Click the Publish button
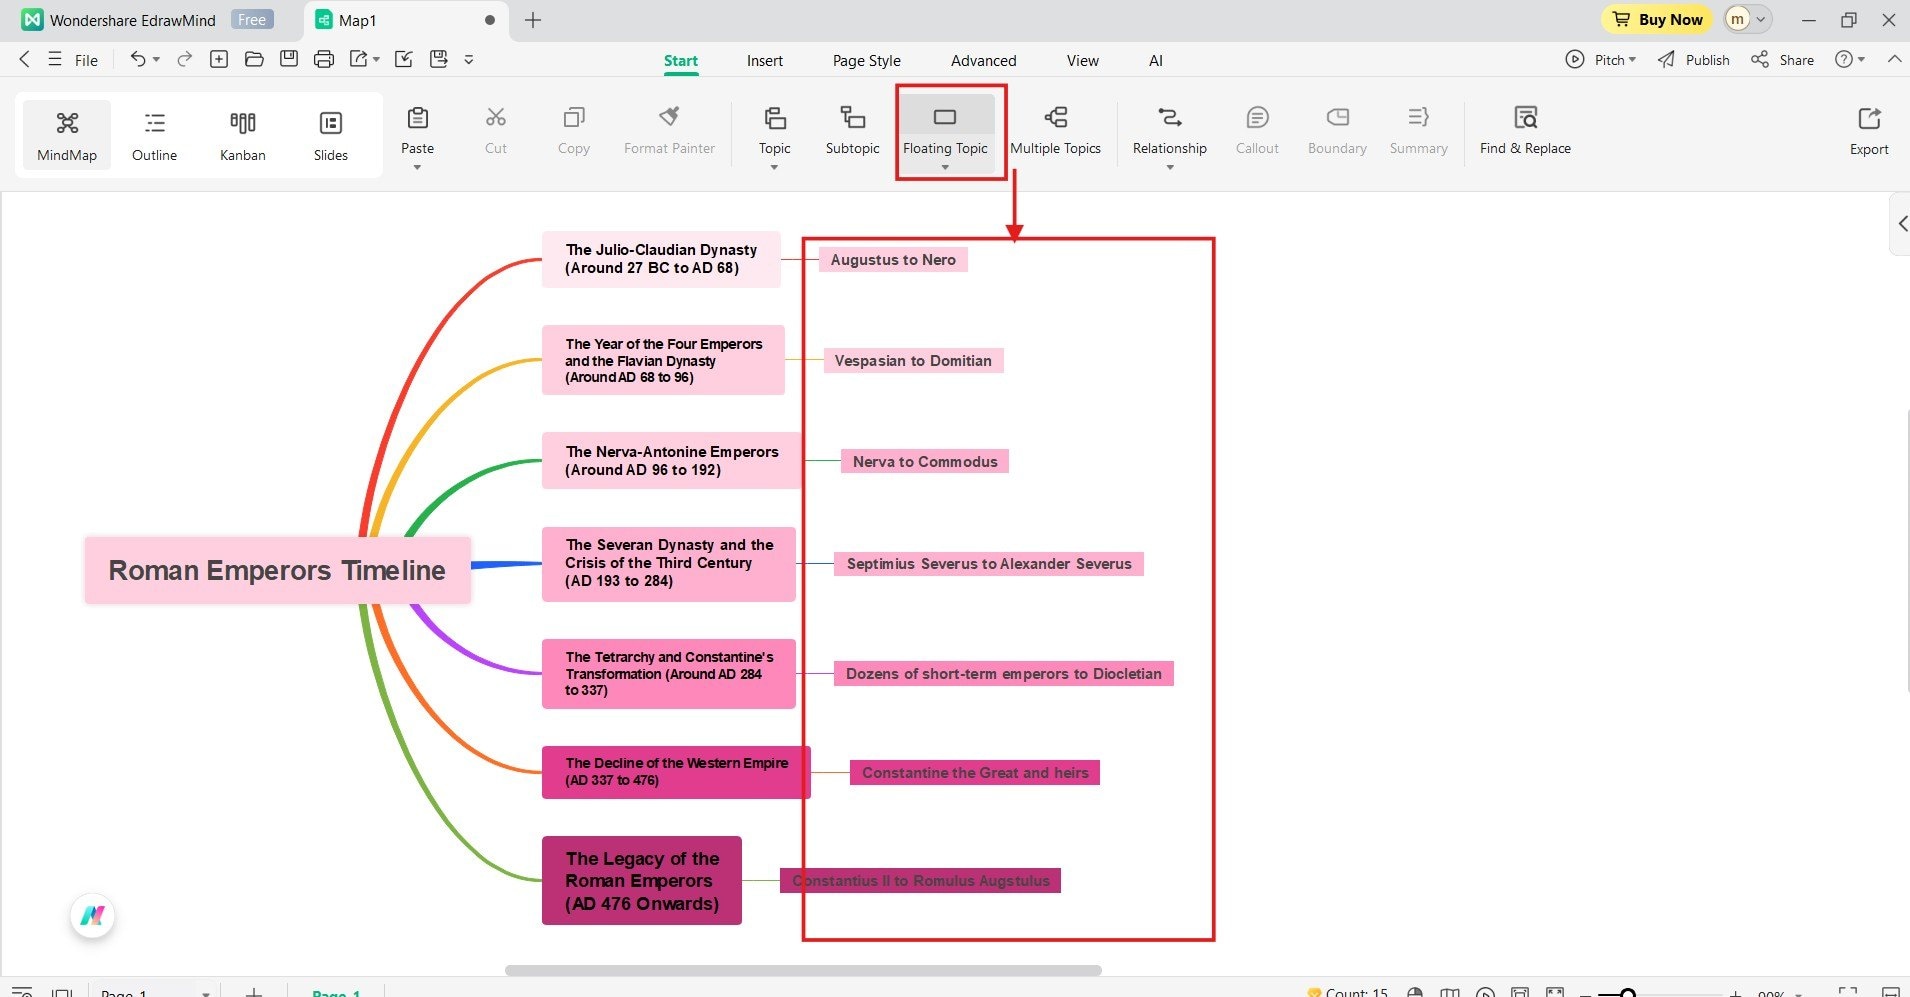This screenshot has height=997, width=1910. pyautogui.click(x=1694, y=60)
